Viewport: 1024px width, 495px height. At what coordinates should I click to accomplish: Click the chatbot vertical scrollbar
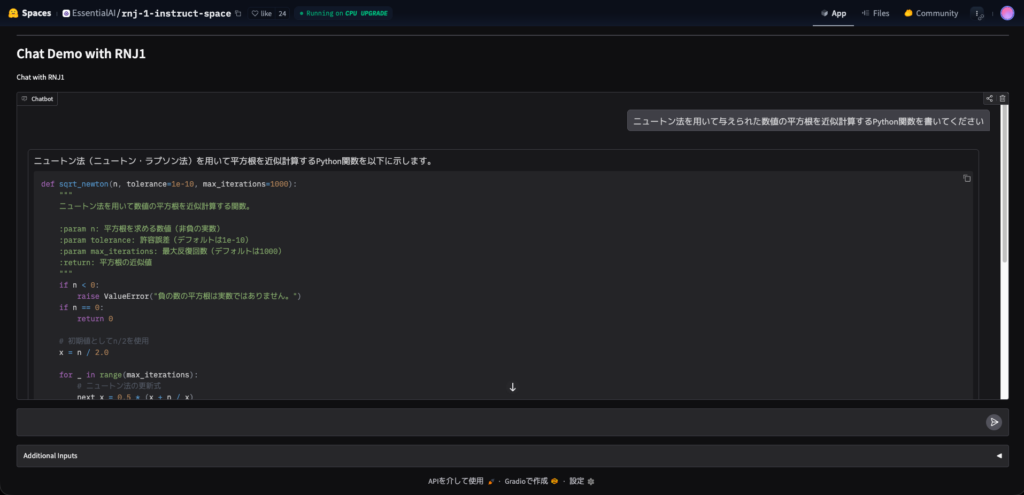point(1003,250)
